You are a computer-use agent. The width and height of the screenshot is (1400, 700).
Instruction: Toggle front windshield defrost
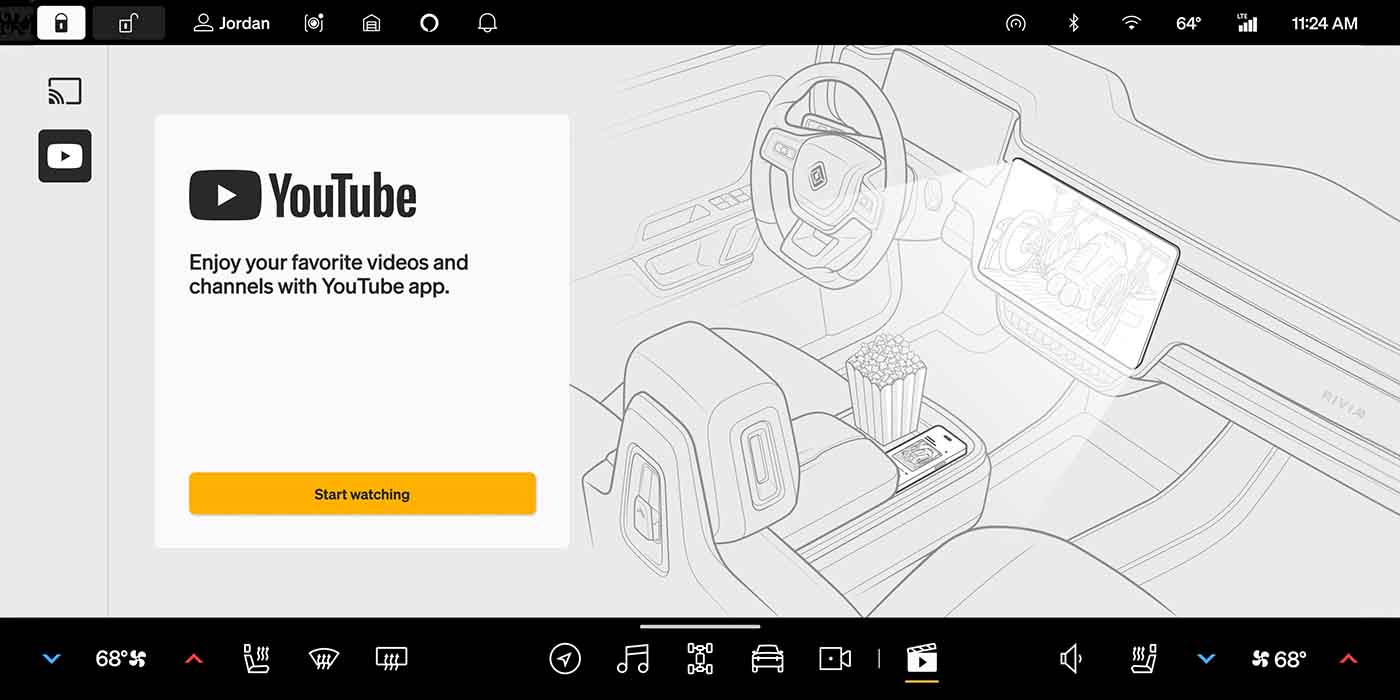323,659
